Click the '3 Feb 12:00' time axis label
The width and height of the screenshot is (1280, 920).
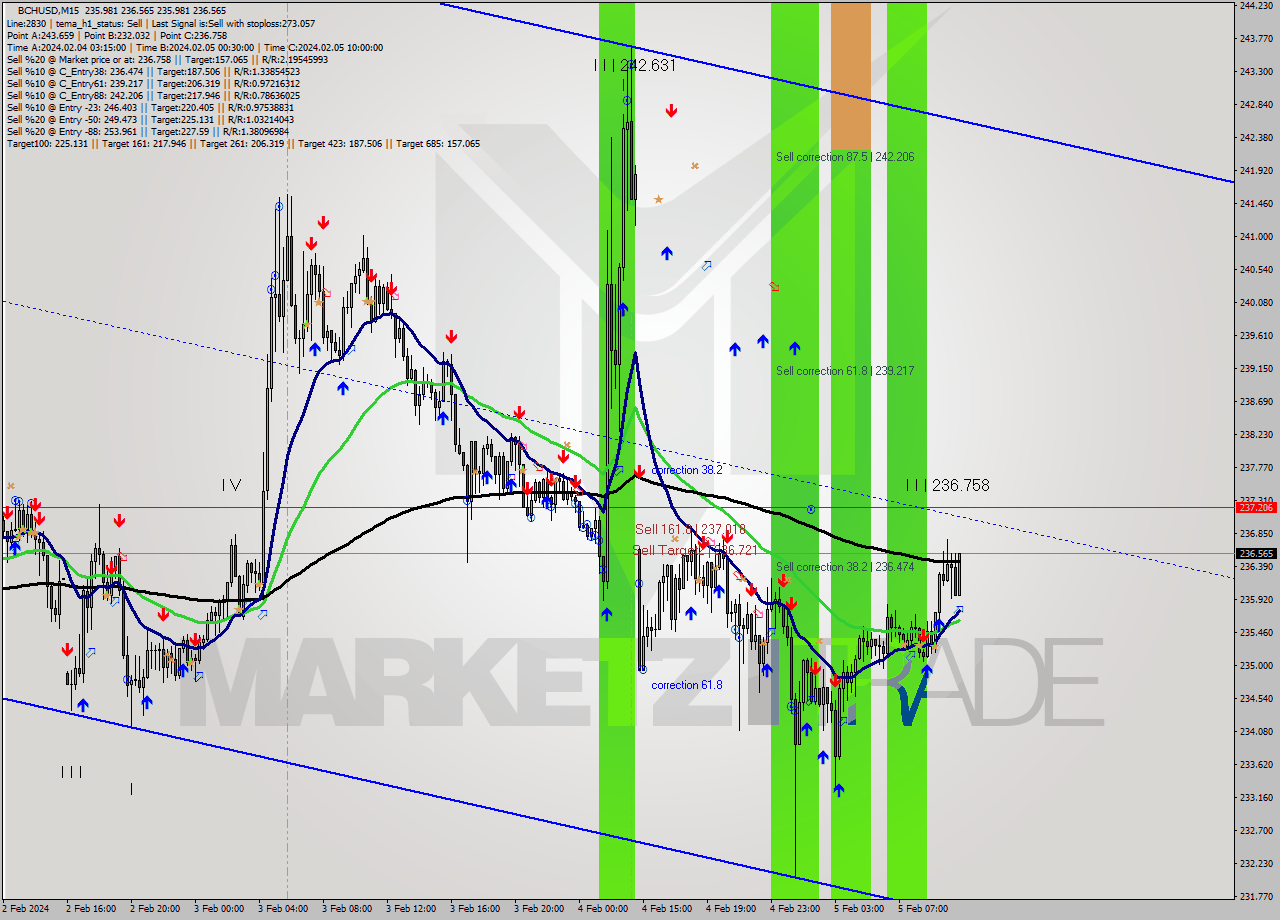411,909
